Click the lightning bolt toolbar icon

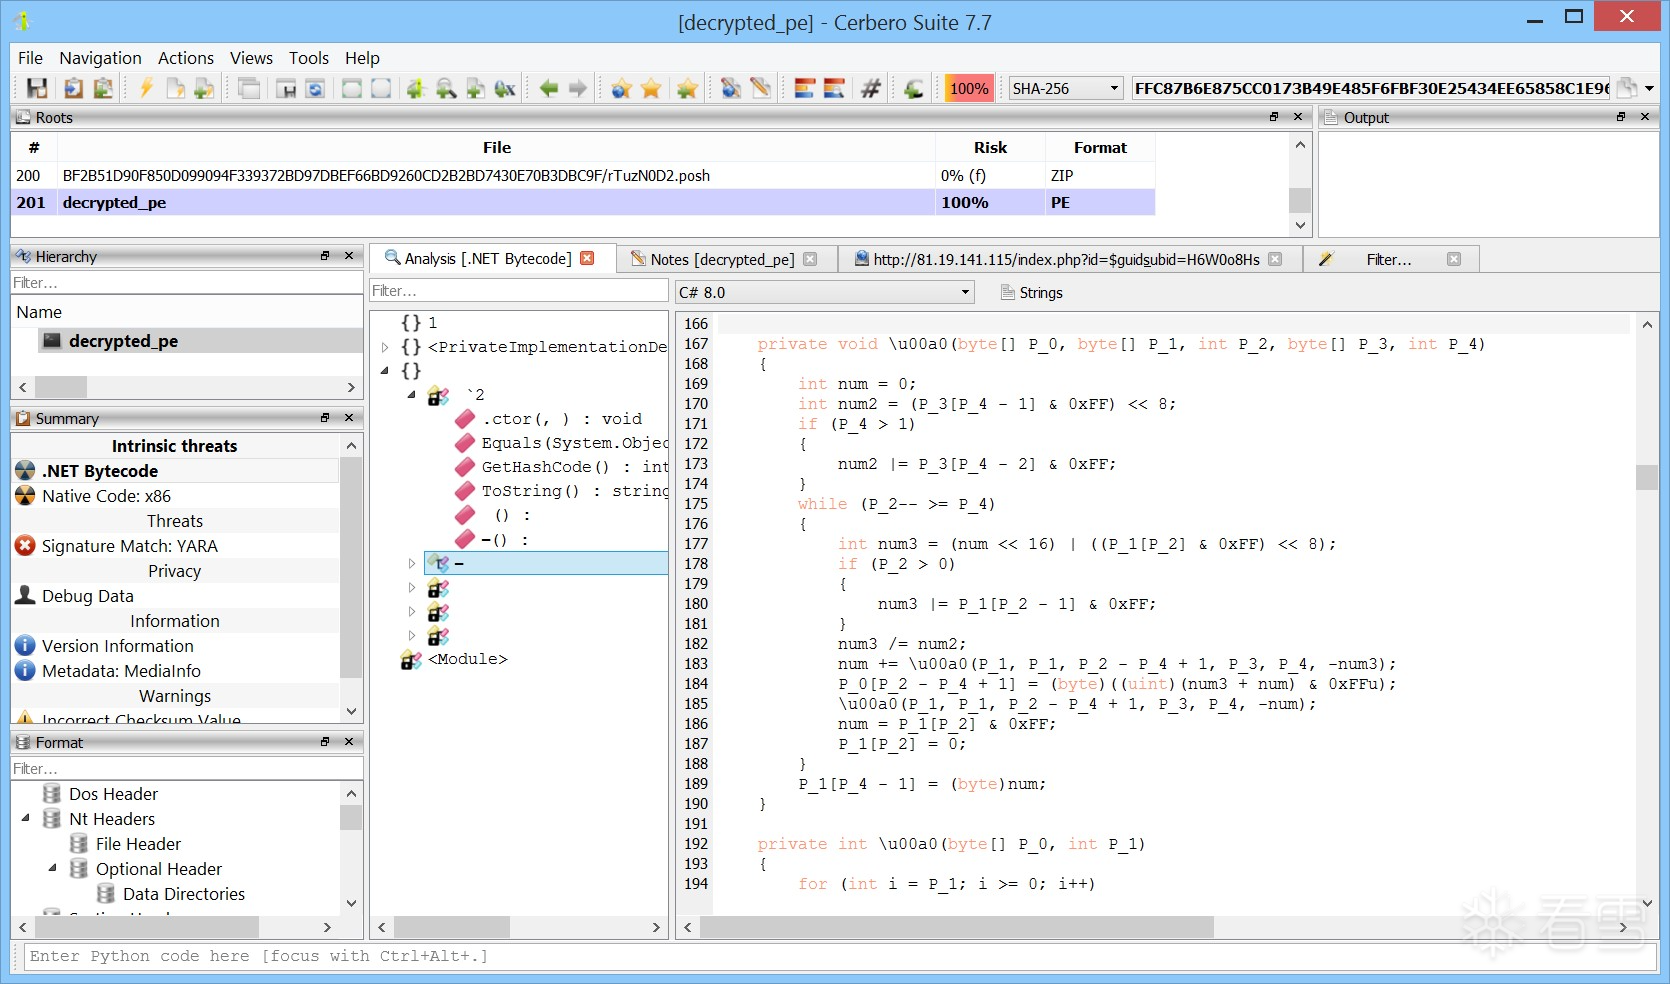[146, 89]
